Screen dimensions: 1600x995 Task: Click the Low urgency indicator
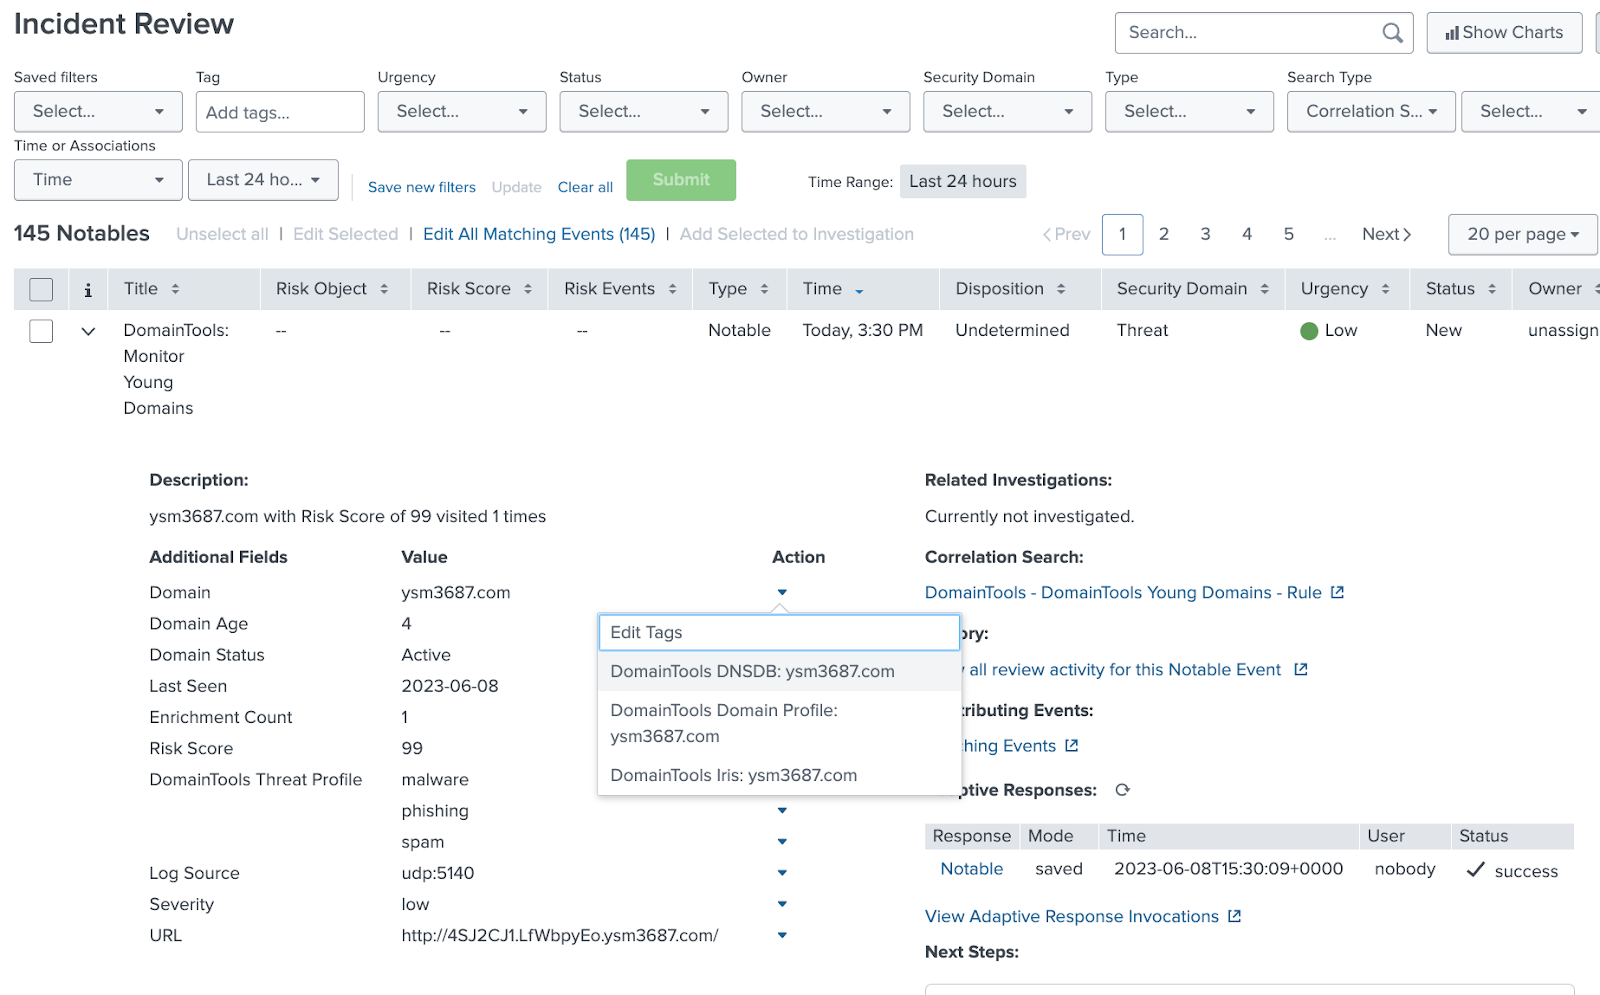1329,331
